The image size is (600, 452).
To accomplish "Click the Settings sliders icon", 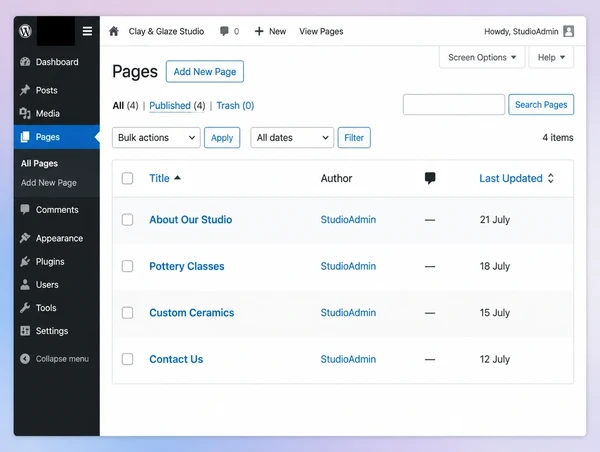I will click(x=25, y=331).
